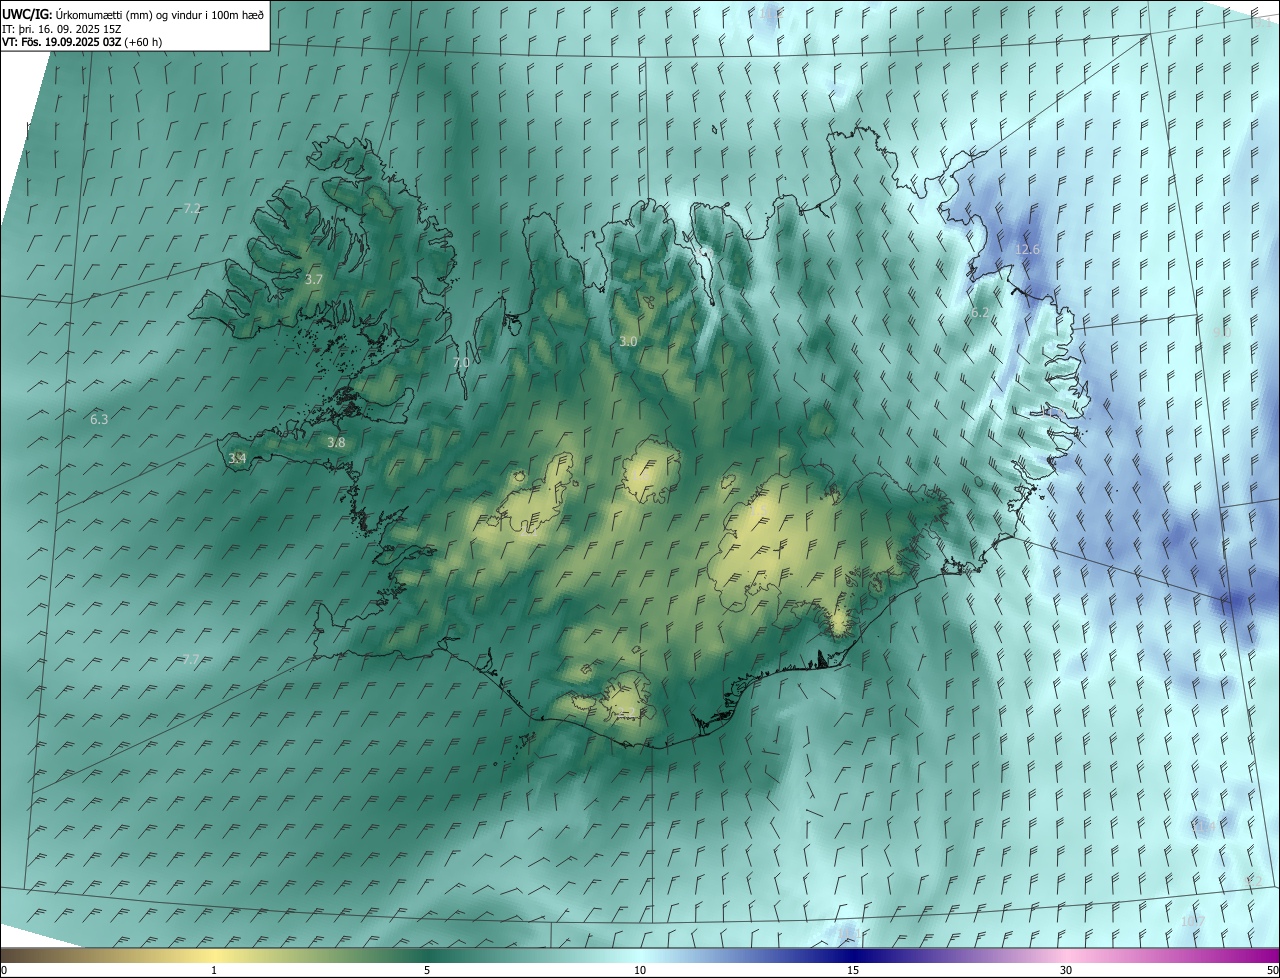Click the 15 label on the color scale
This screenshot has height=978, width=1280.
pyautogui.click(x=853, y=970)
